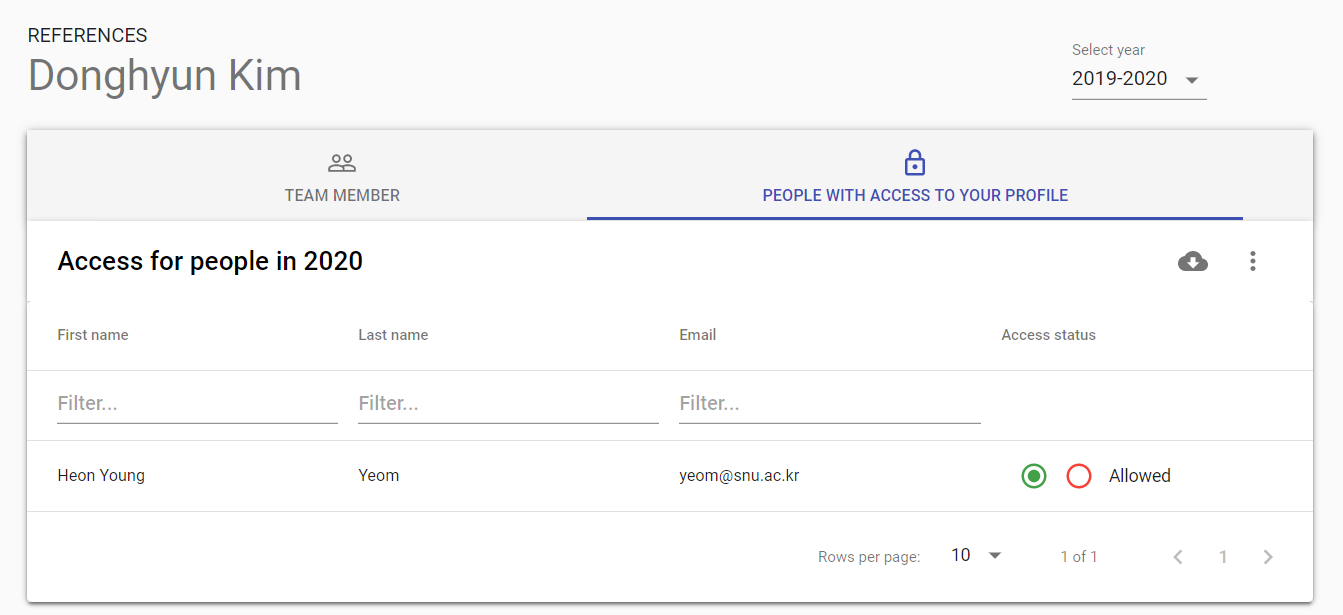Click the padlock icon on access tab

click(x=915, y=162)
